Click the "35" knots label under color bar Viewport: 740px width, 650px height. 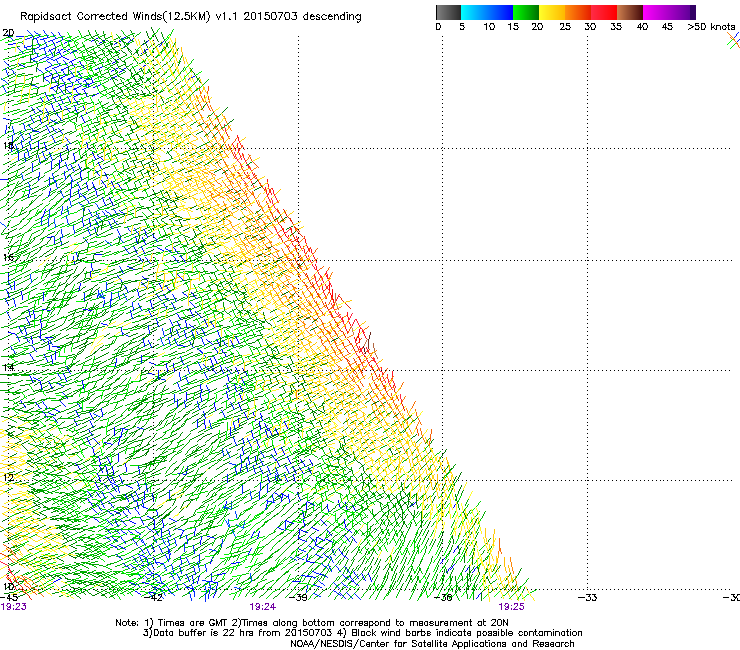pyautogui.click(x=616, y=27)
